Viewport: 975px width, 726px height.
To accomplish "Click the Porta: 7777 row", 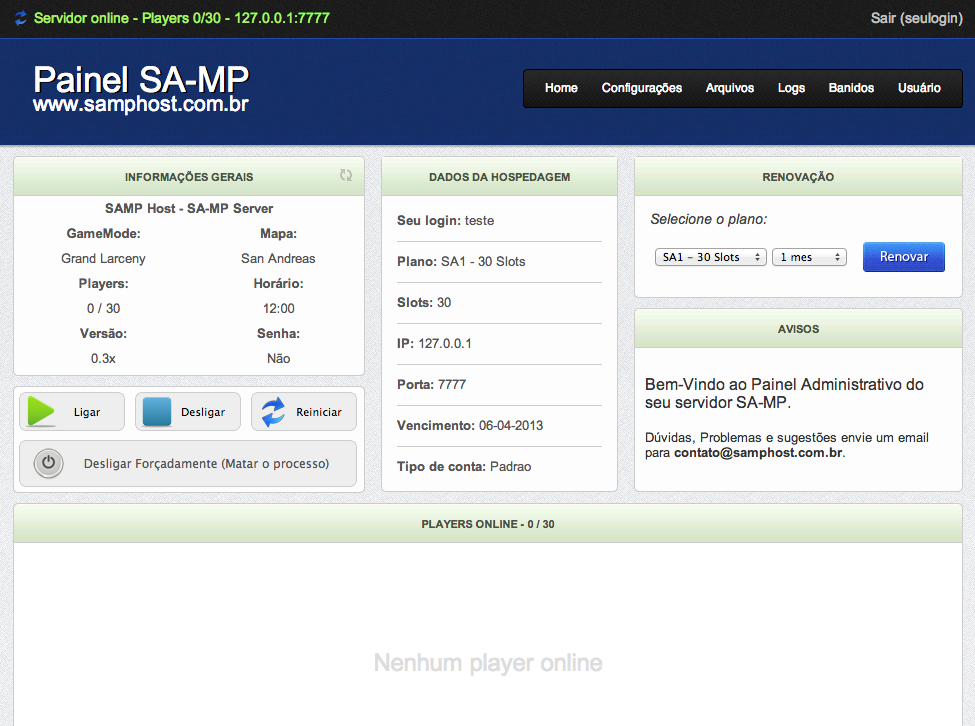I will pyautogui.click(x=499, y=385).
